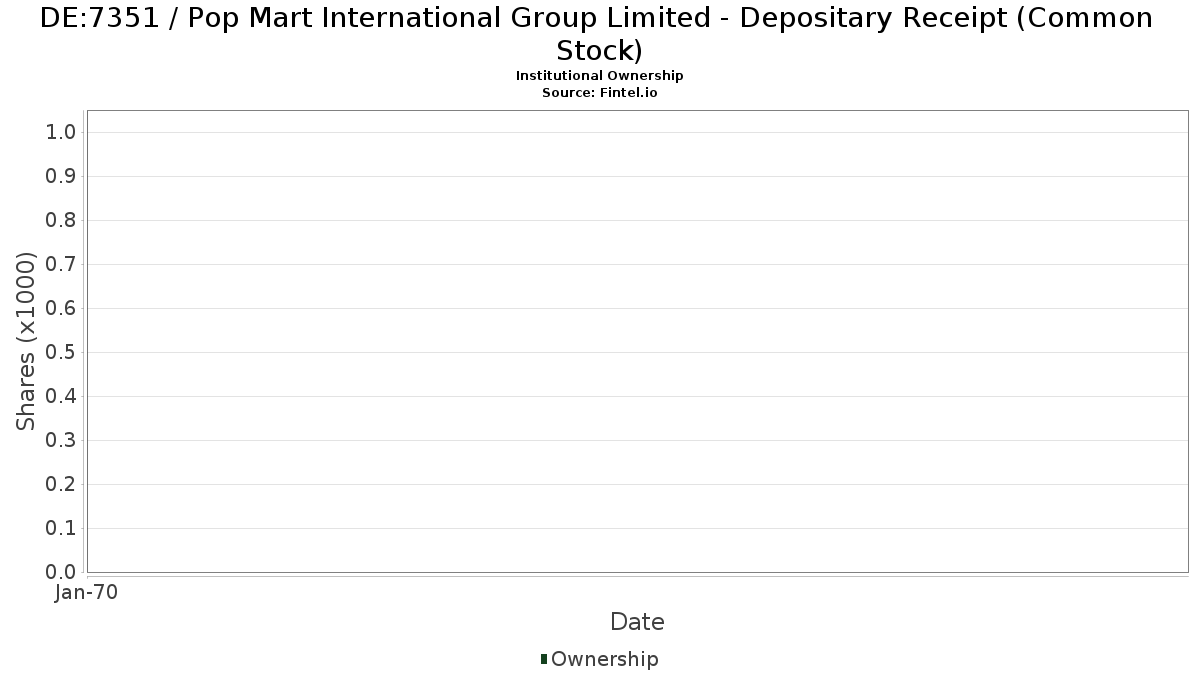The width and height of the screenshot is (1200, 675).
Task: Select the 0.6 y-axis tick label
Action: pyautogui.click(x=61, y=309)
